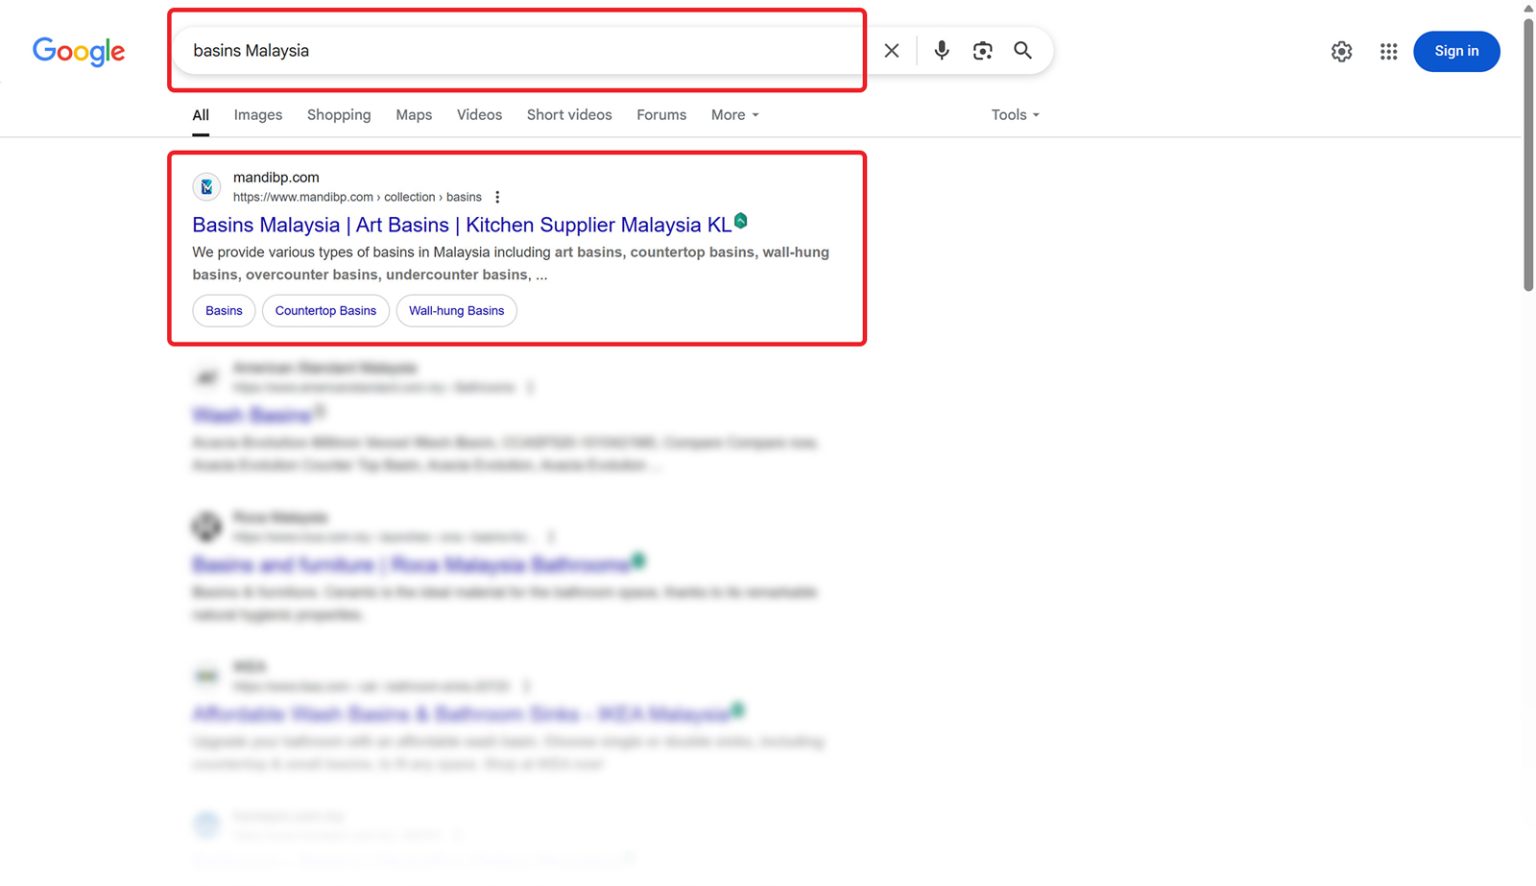This screenshot has height=886, width=1536.
Task: Switch to the Forums tab
Action: pos(662,115)
